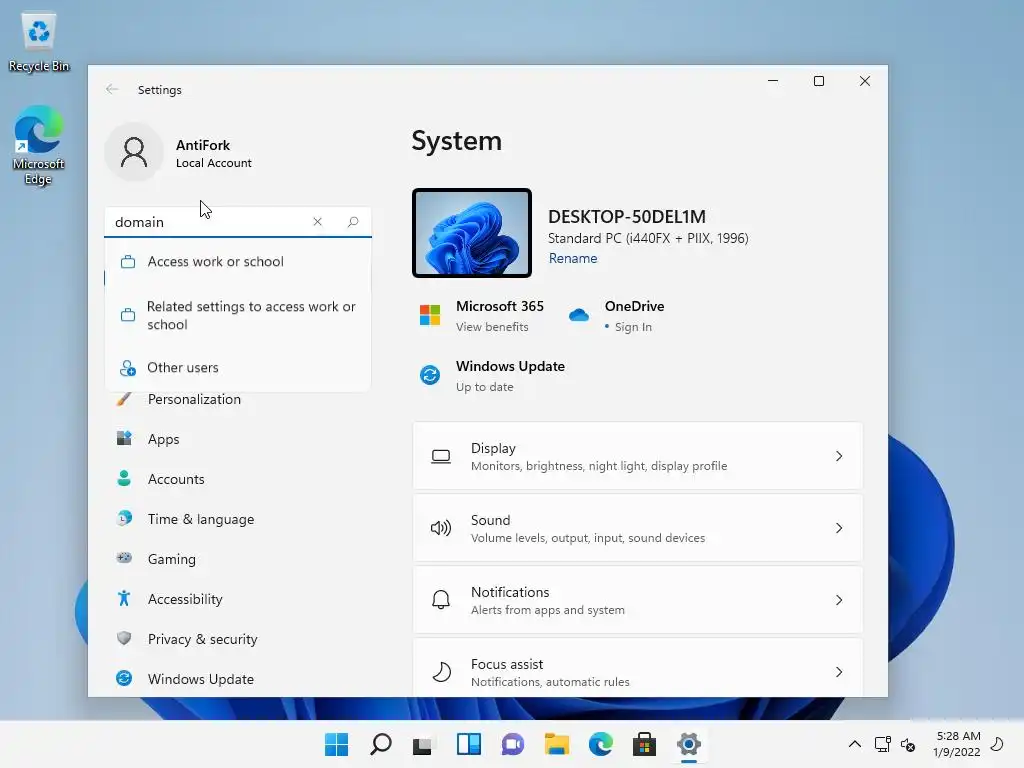Expand the Notifications row chevron
The image size is (1024, 768).
pyautogui.click(x=839, y=600)
